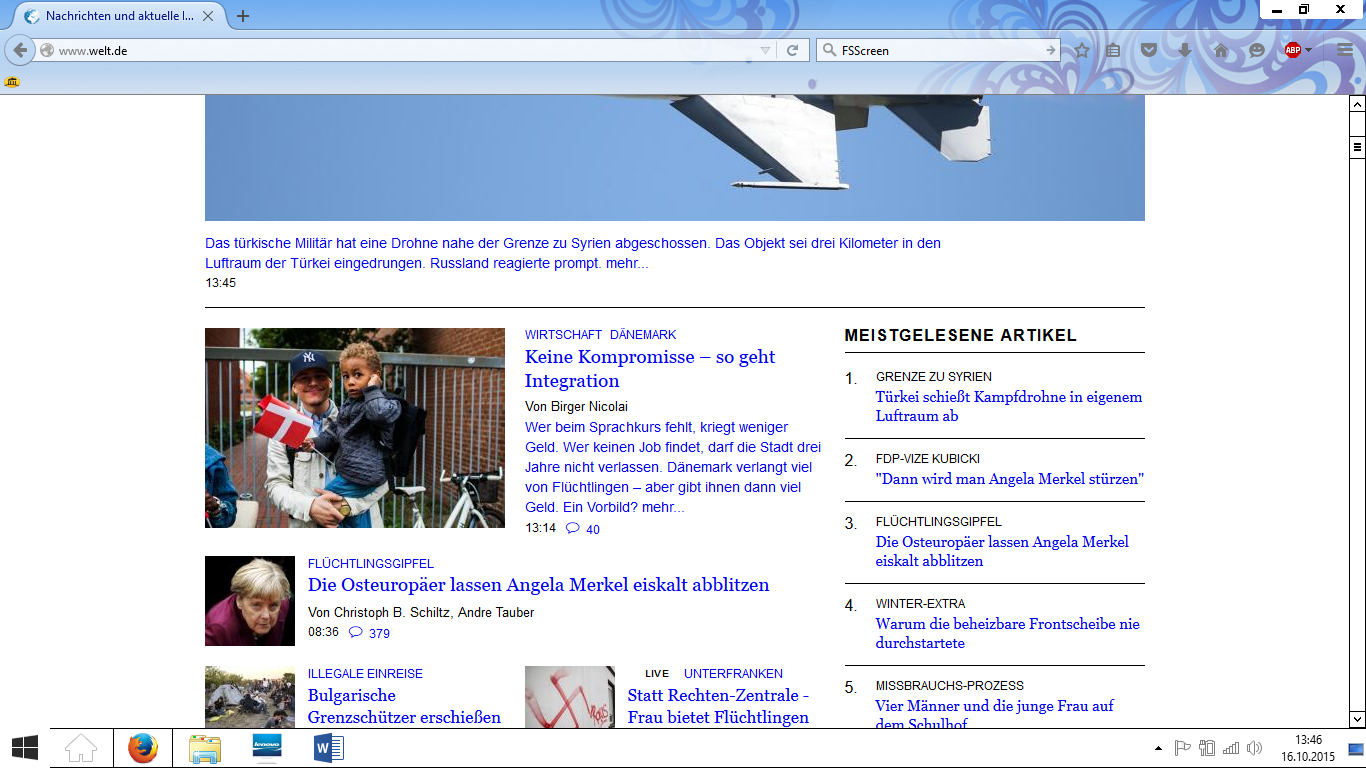
Task: Bookmark this page with the star icon
Action: pyautogui.click(x=1082, y=50)
